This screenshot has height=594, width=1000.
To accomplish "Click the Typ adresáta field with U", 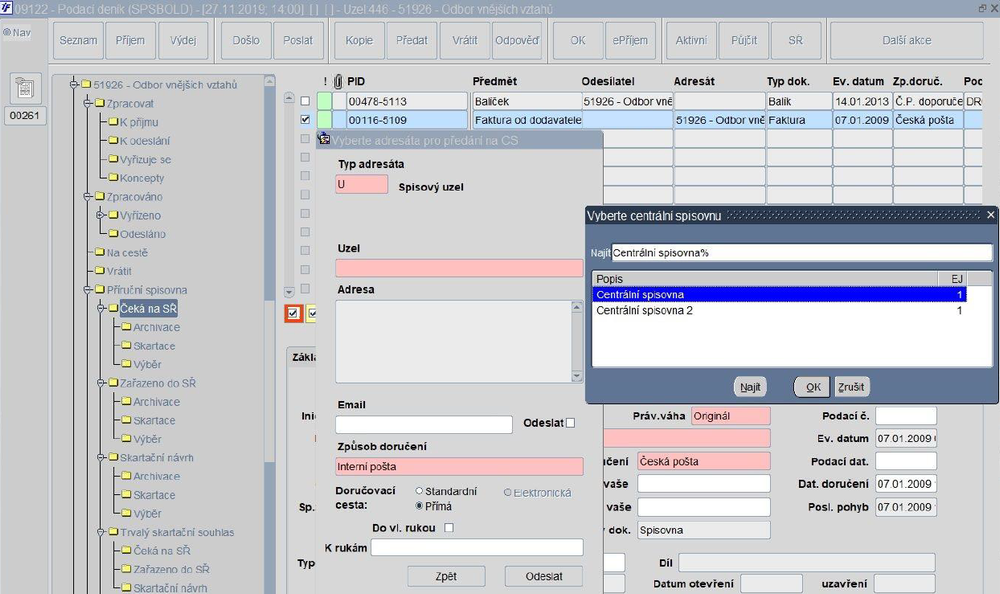I will point(362,184).
